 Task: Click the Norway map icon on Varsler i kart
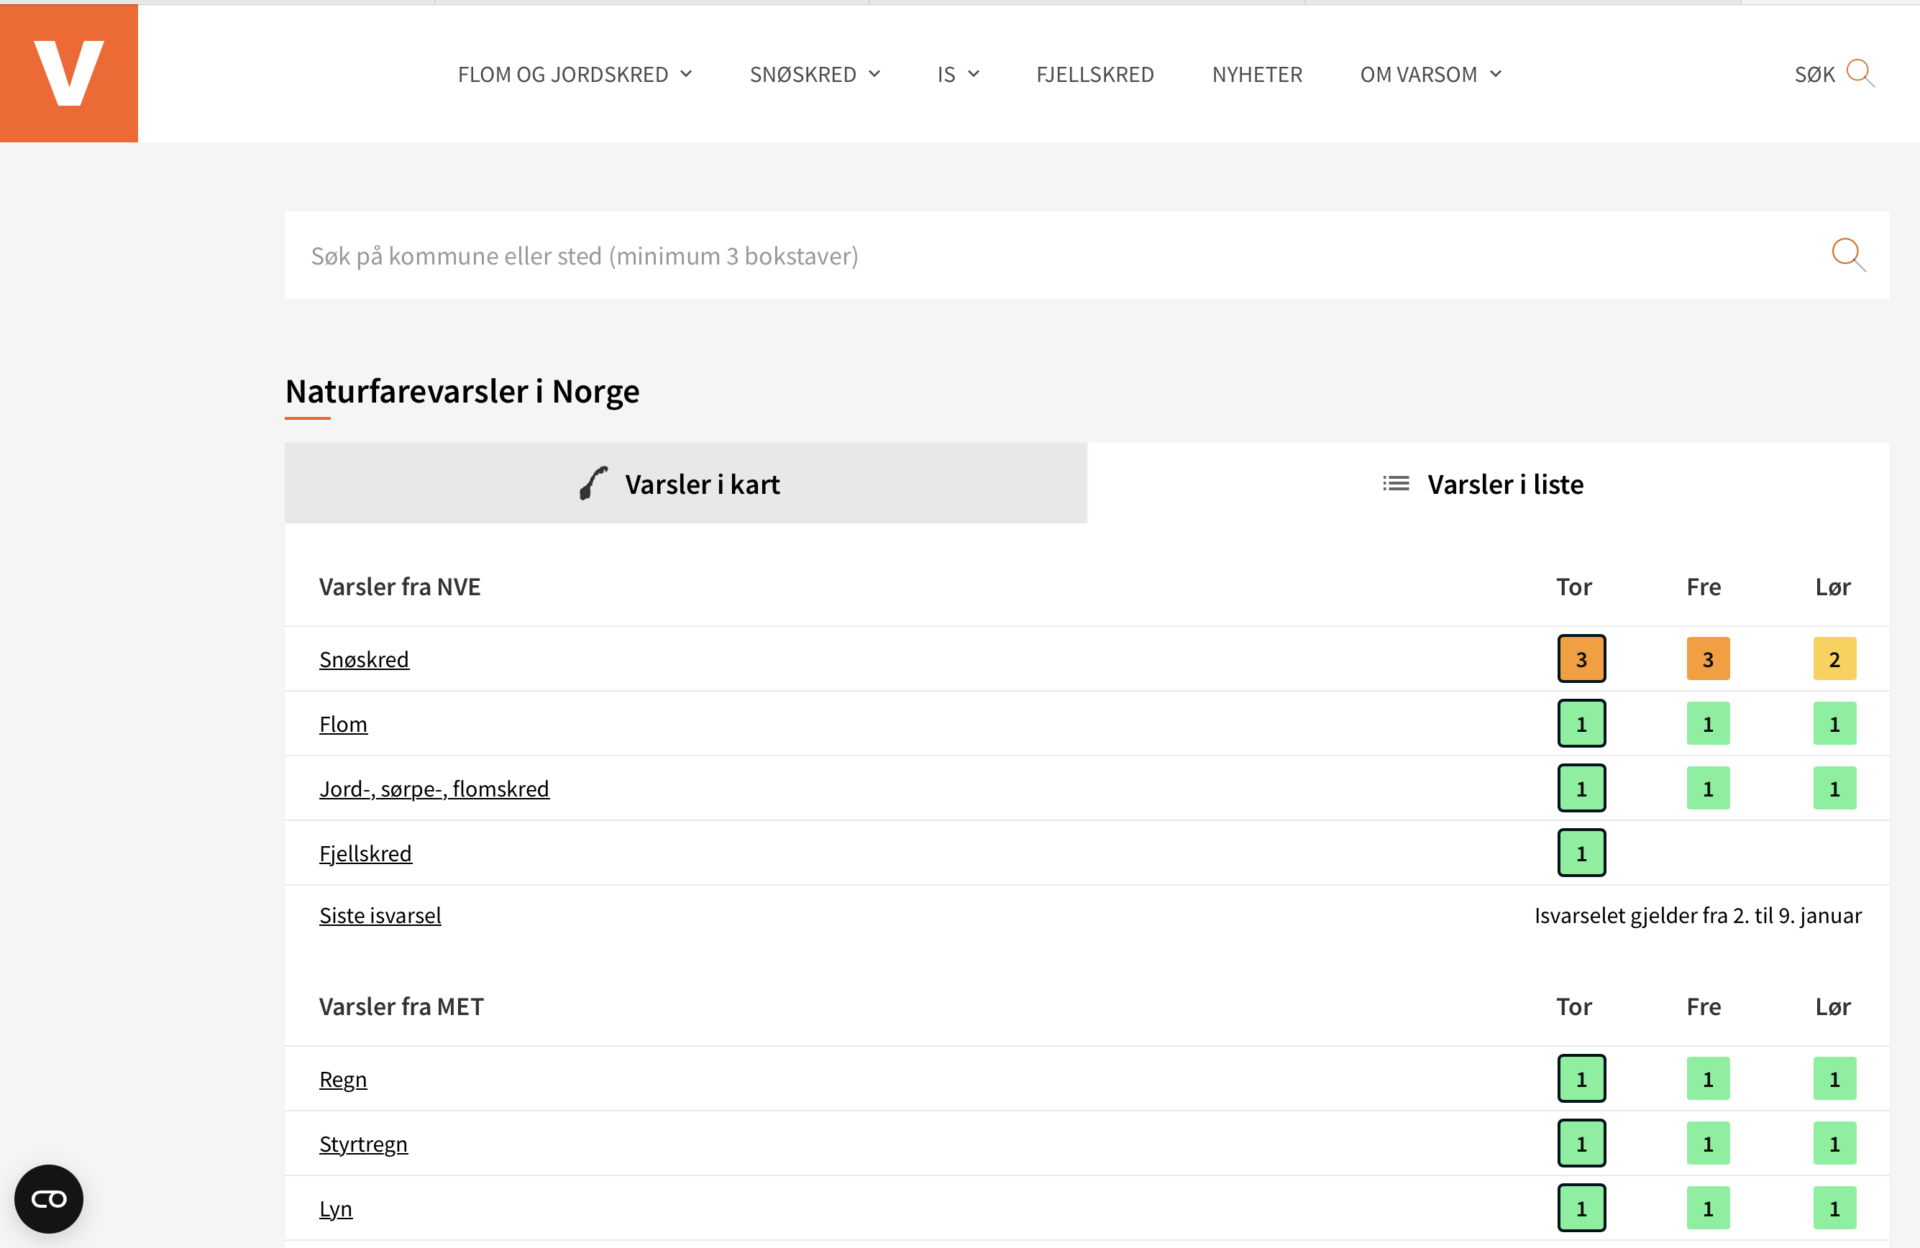tap(593, 484)
